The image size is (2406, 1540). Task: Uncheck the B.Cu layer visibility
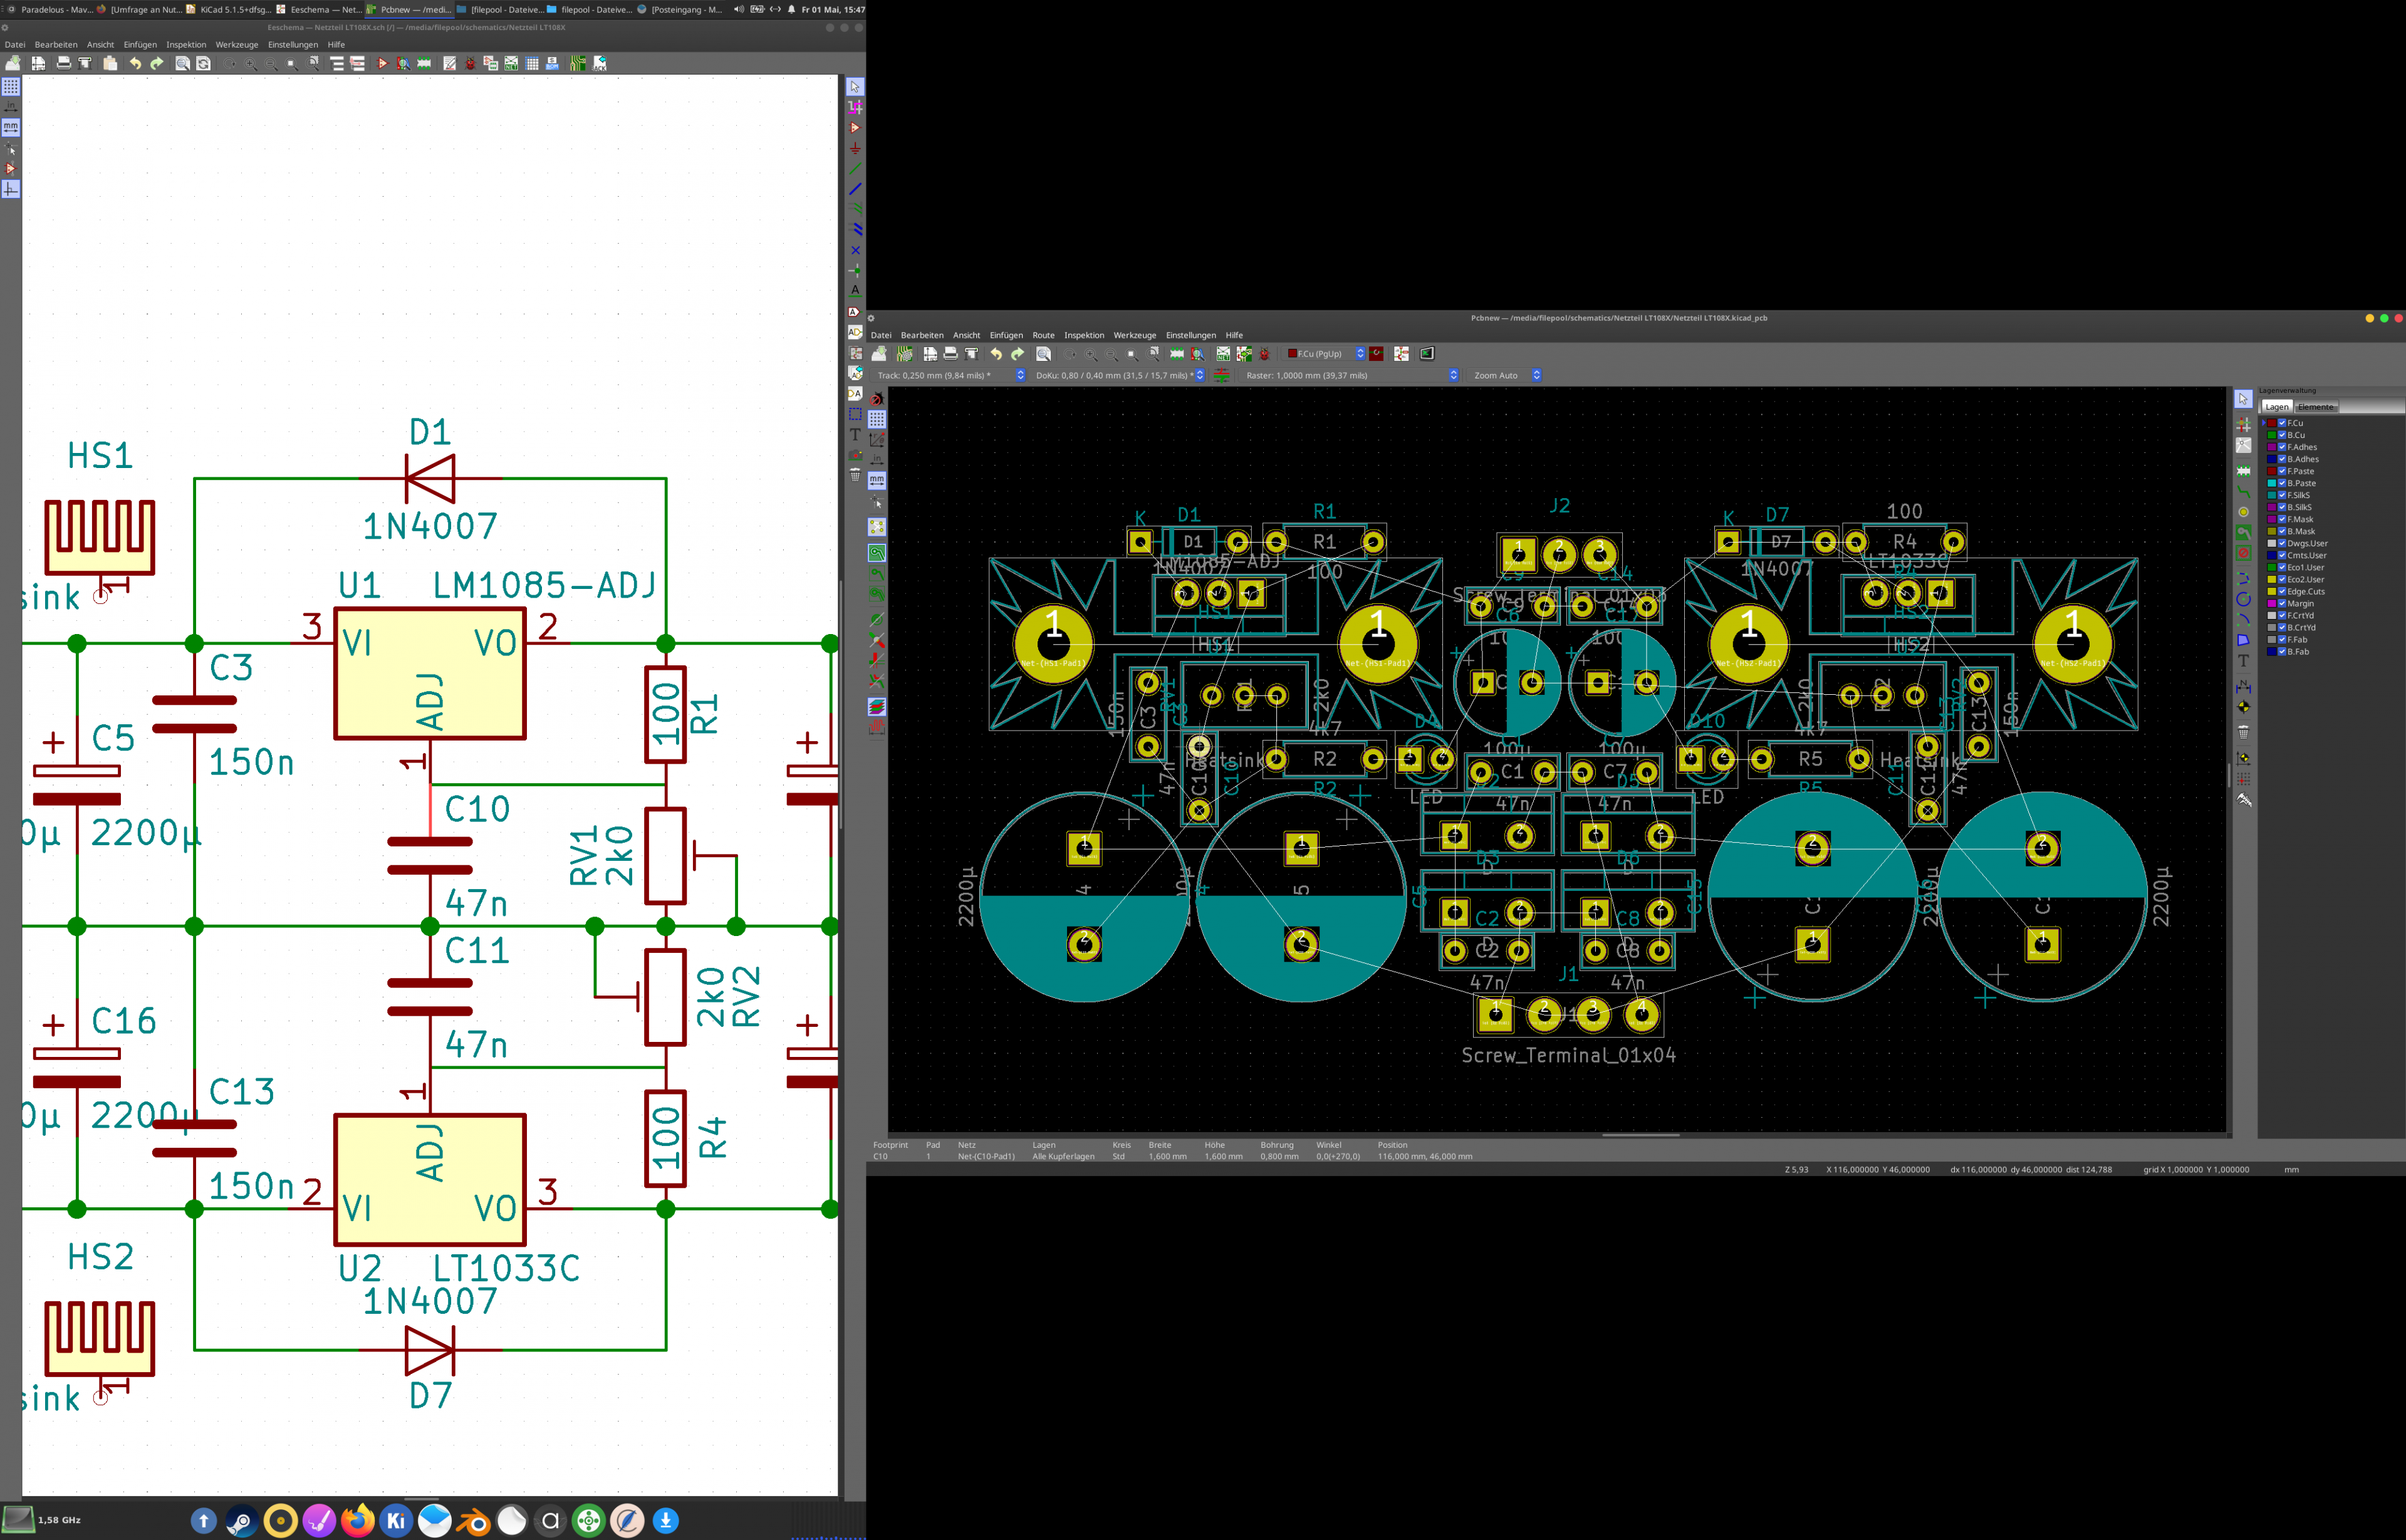[x=2281, y=435]
